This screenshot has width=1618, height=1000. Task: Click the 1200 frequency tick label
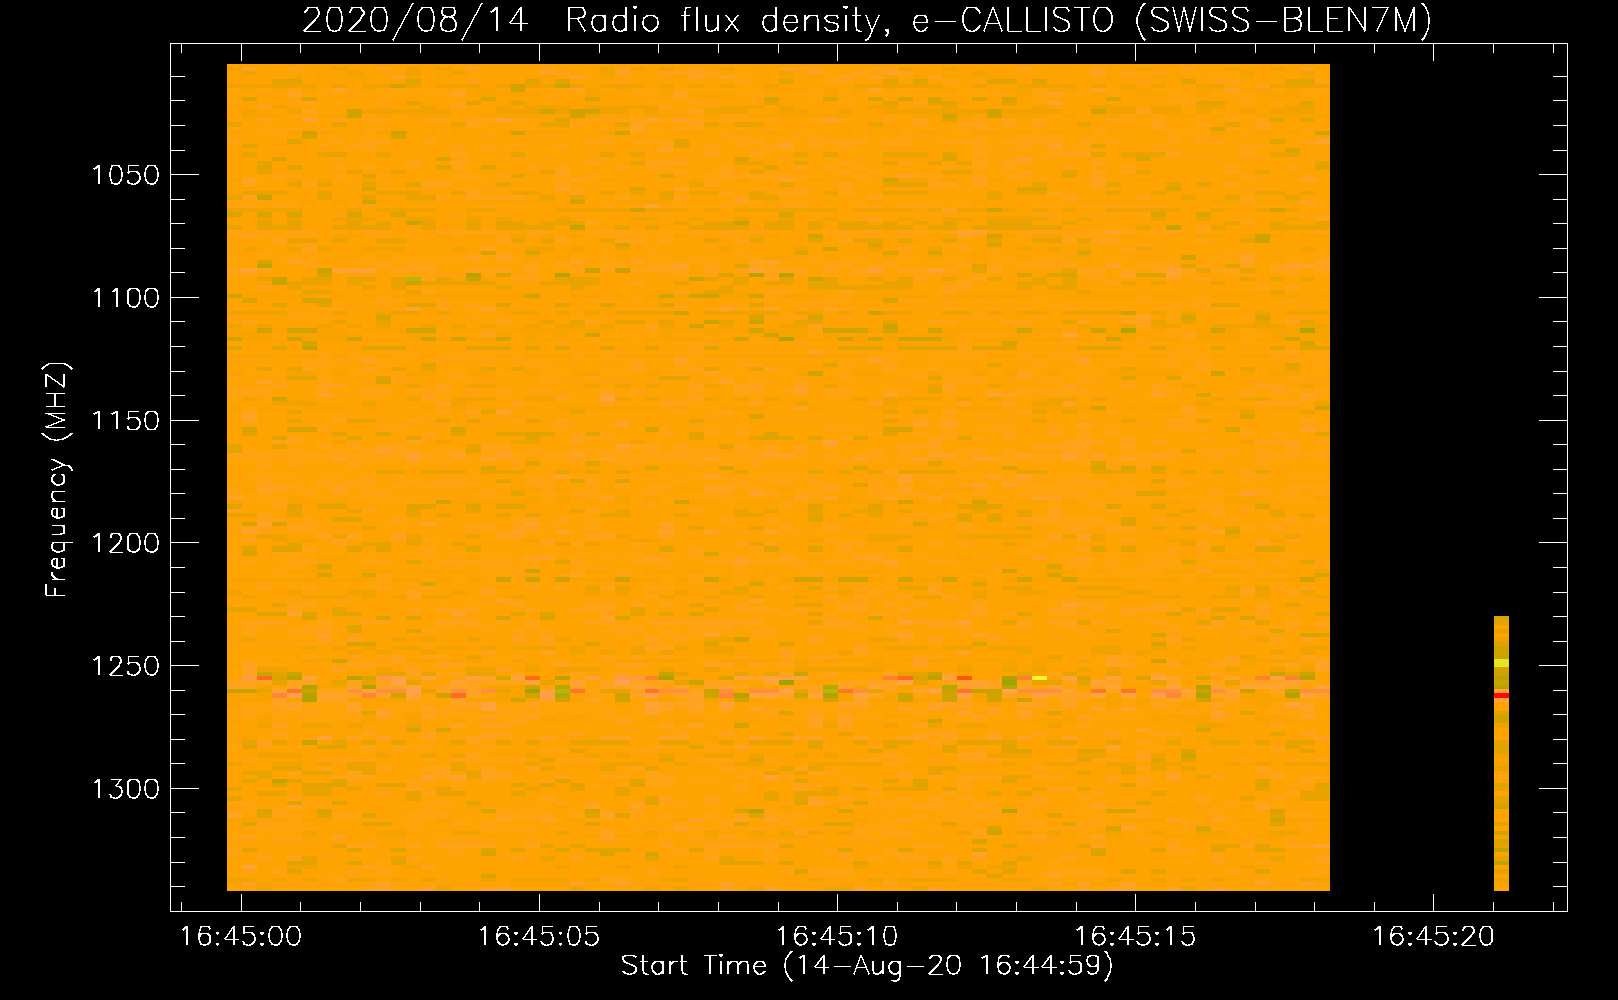(125, 543)
